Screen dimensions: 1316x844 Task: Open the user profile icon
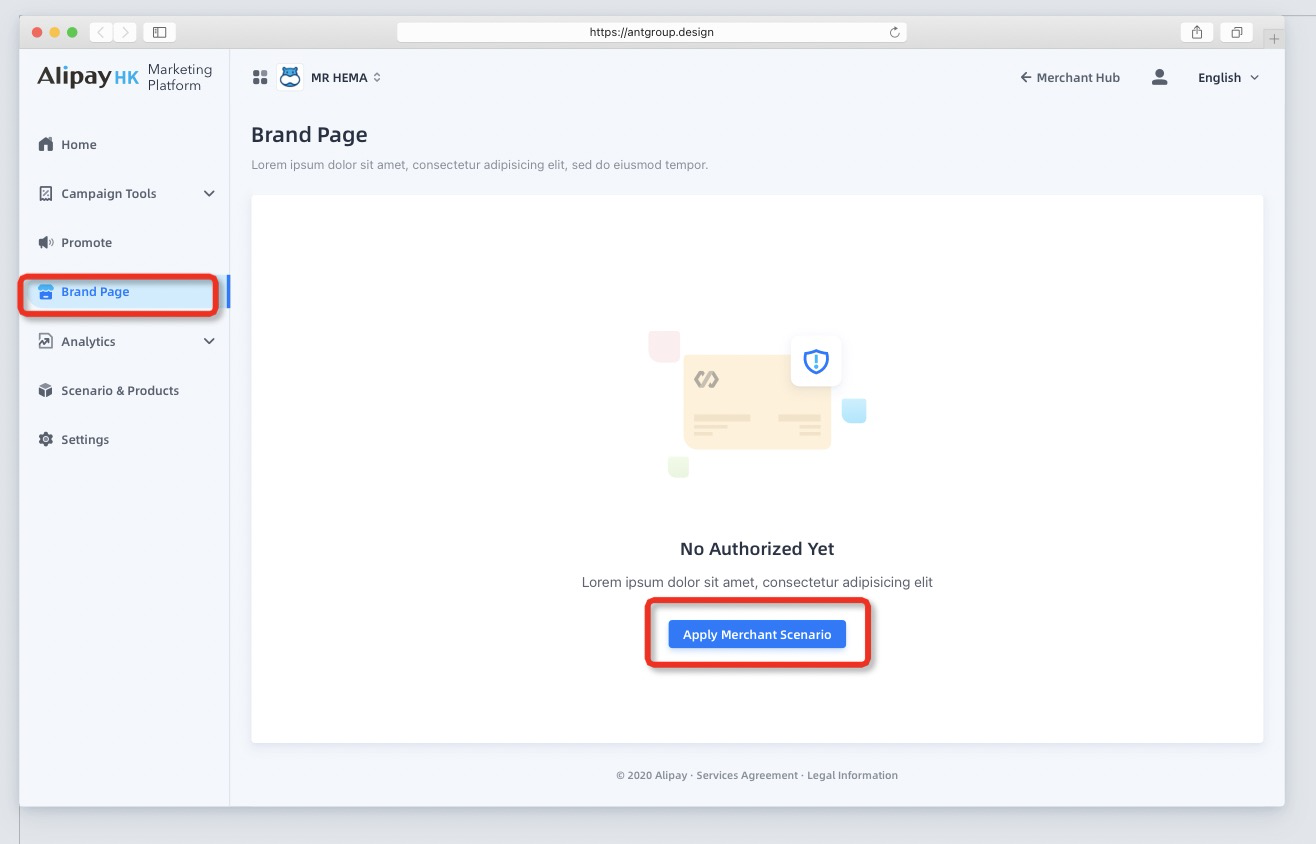[1159, 77]
